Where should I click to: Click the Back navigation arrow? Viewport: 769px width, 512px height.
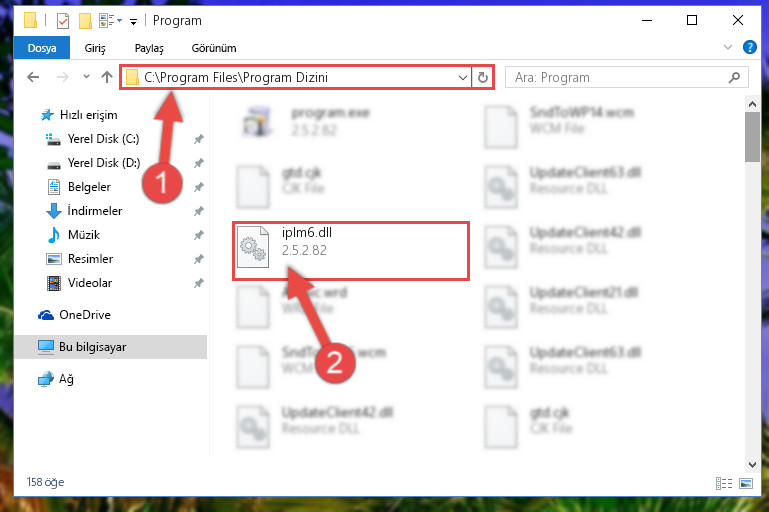click(33, 77)
